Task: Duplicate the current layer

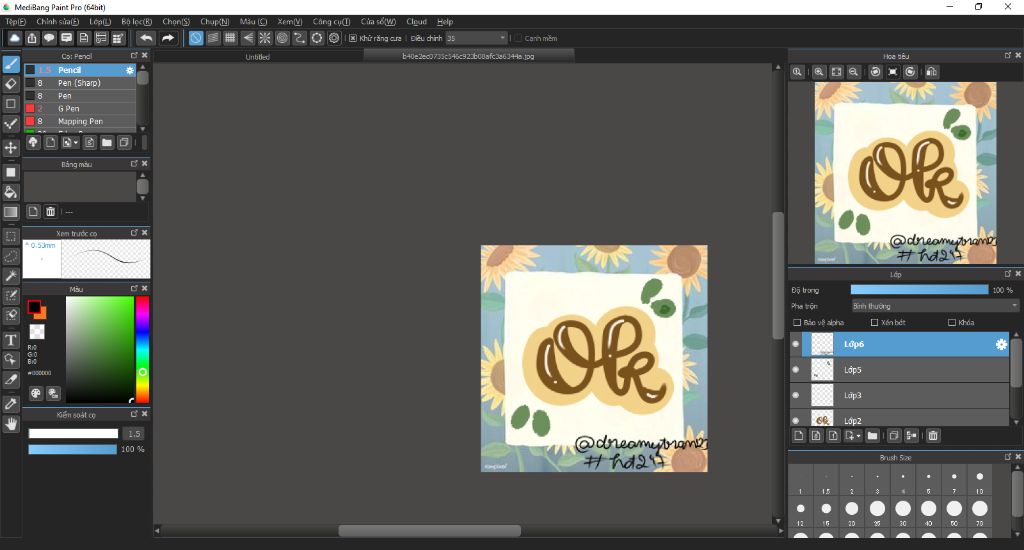Action: pyautogui.click(x=894, y=436)
